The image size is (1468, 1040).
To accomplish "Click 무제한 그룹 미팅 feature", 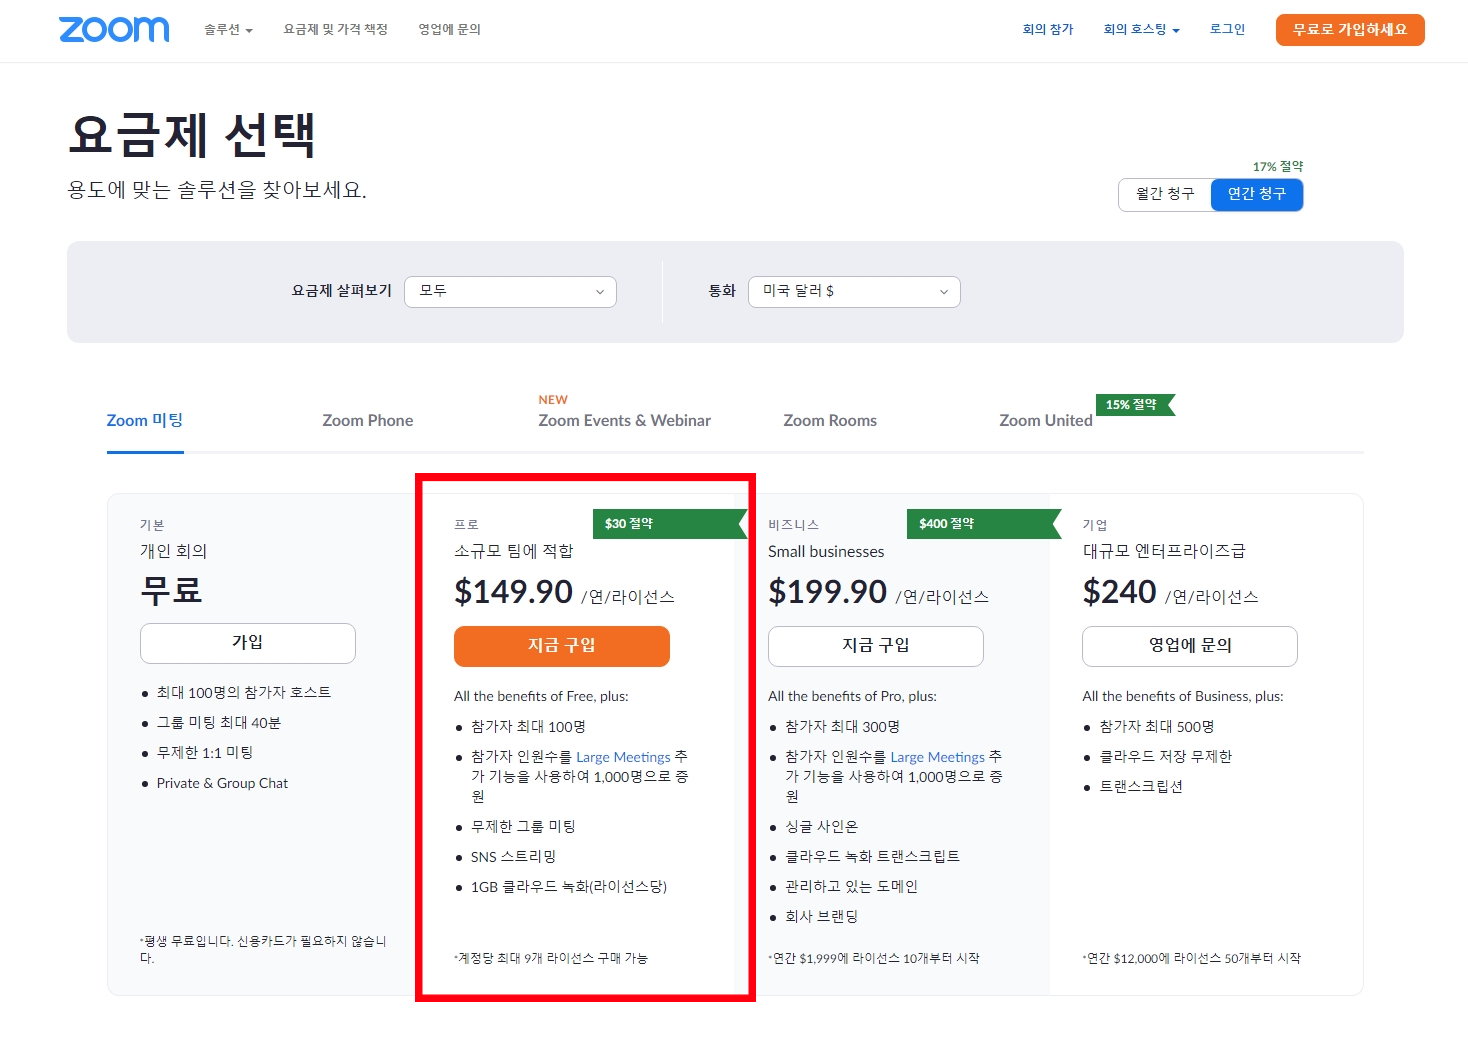I will tap(523, 827).
